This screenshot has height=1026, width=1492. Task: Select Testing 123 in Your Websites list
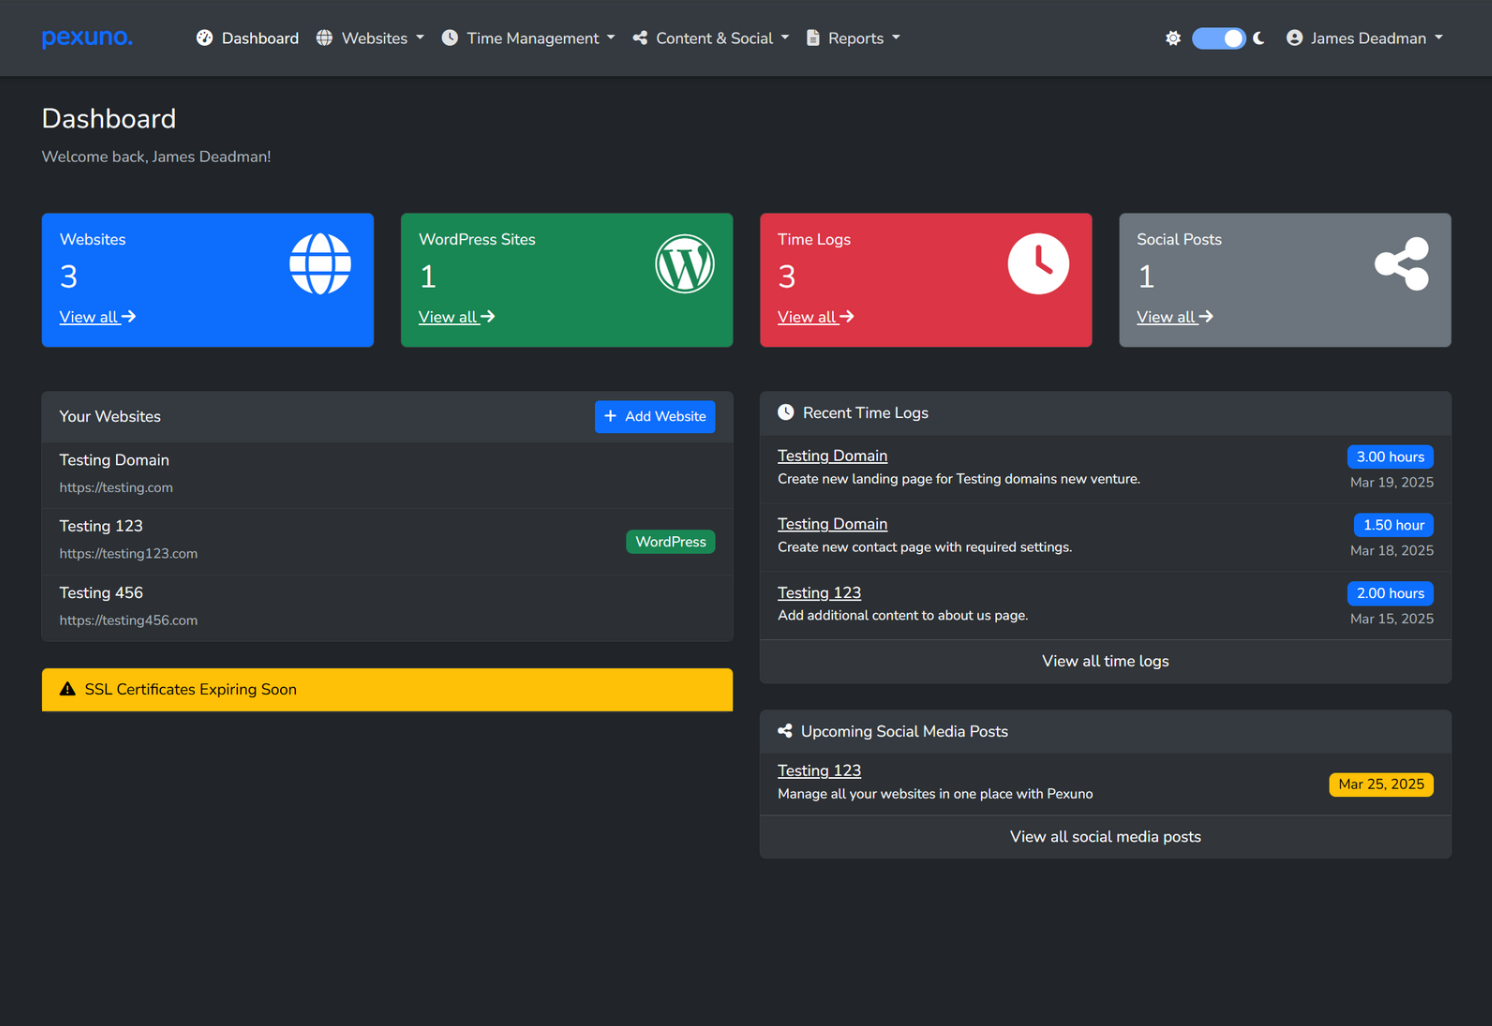387,541
